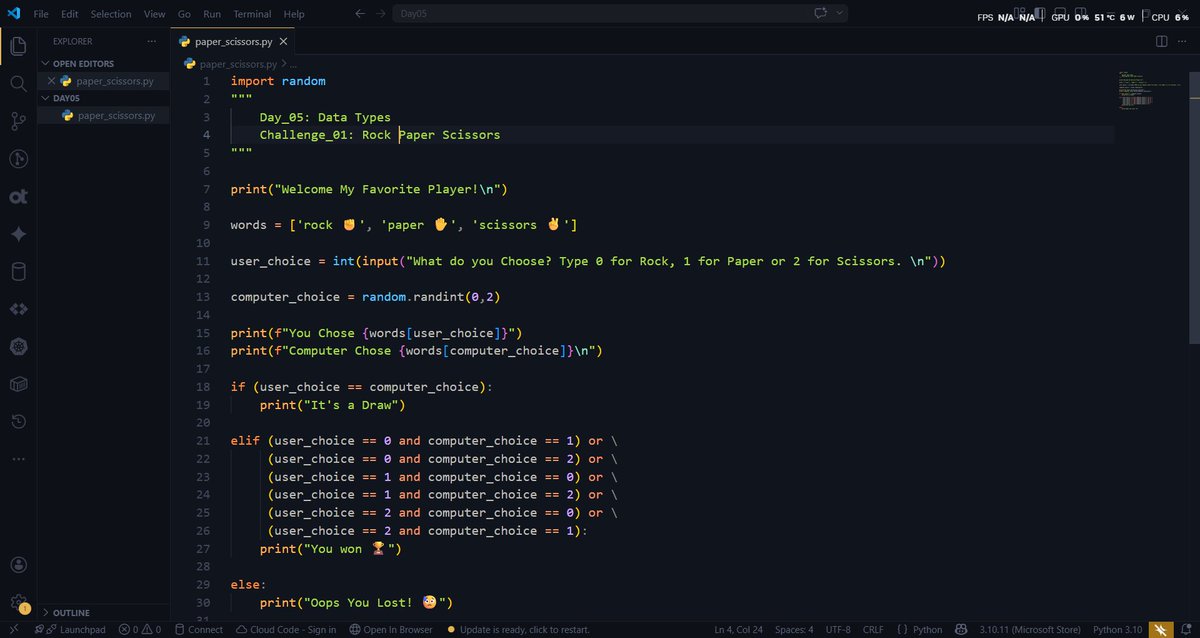Go to line via Ln 4, Col 24
Image resolution: width=1200 pixels, height=638 pixels.
(x=737, y=629)
